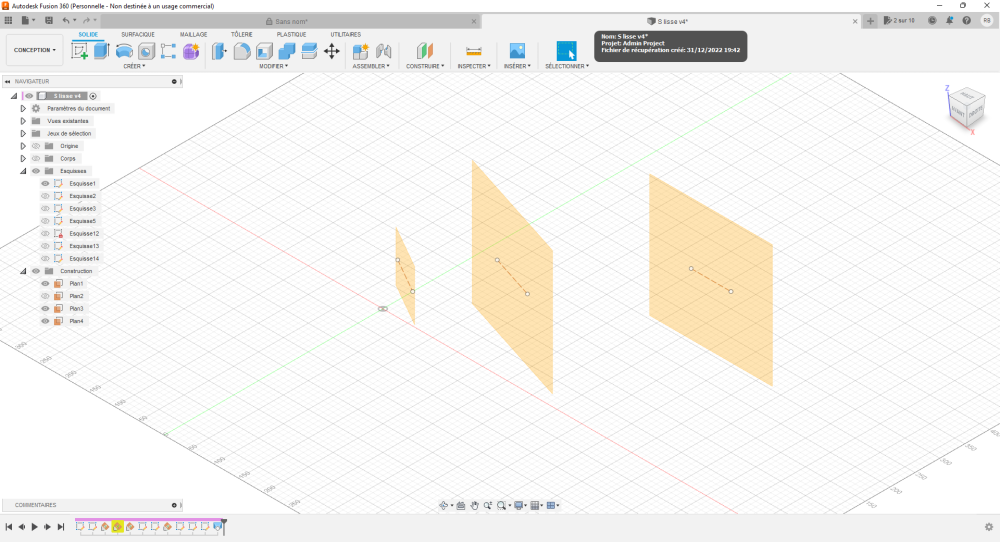Expand the Origine folder in browser
The image size is (1000, 542).
22,146
